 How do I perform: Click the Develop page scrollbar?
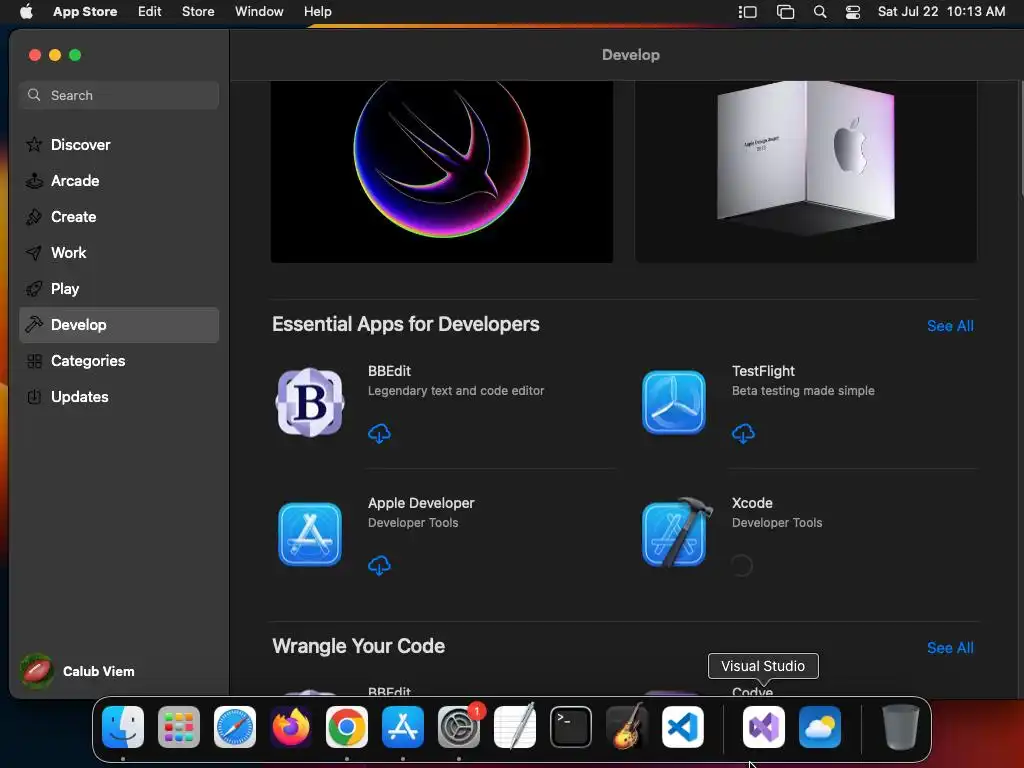(x=1021, y=138)
